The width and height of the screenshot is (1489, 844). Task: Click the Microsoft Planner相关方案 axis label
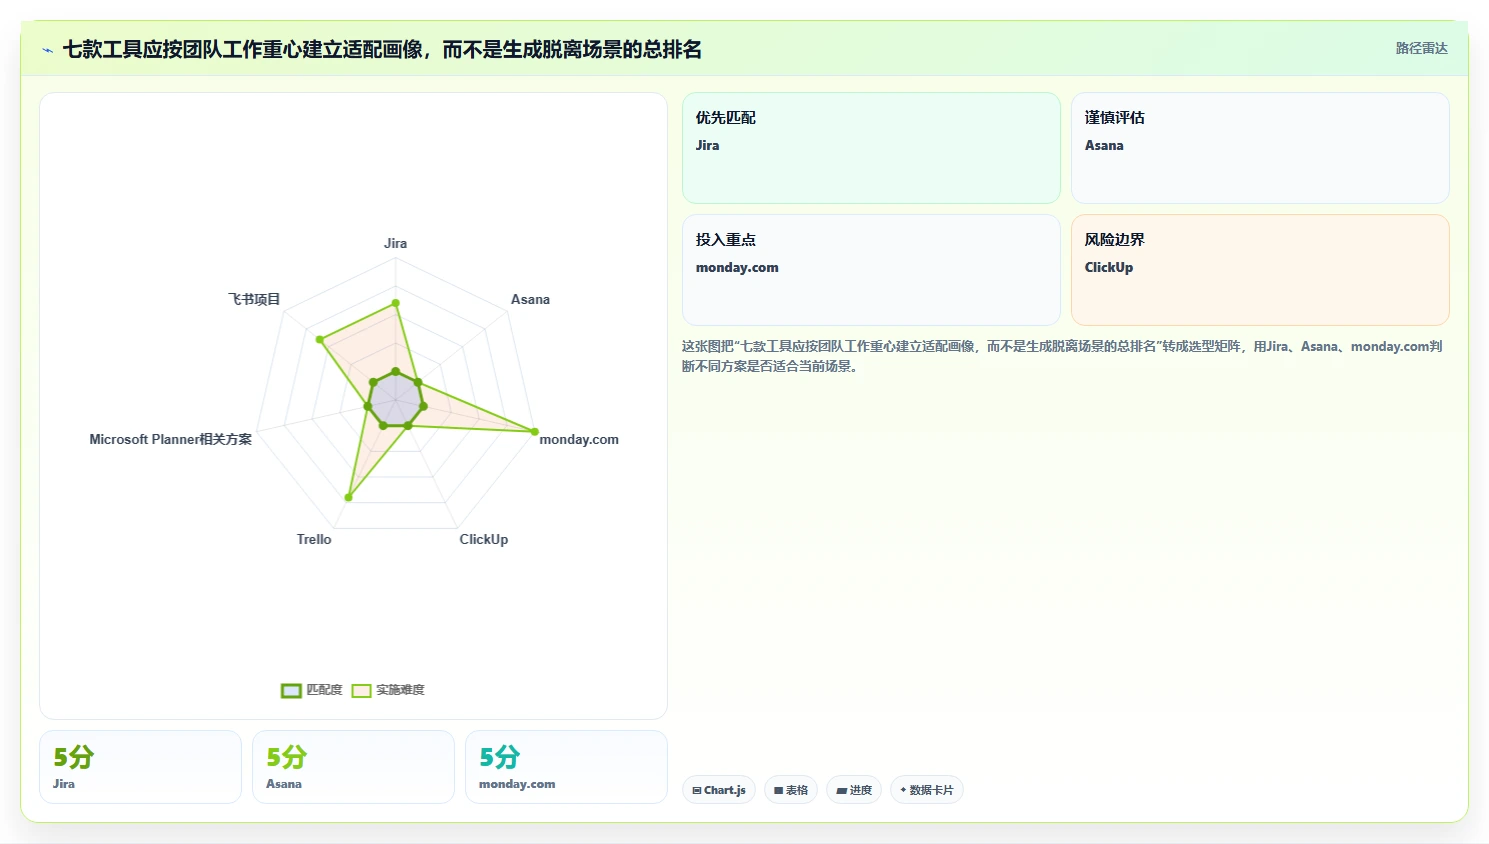tap(171, 439)
